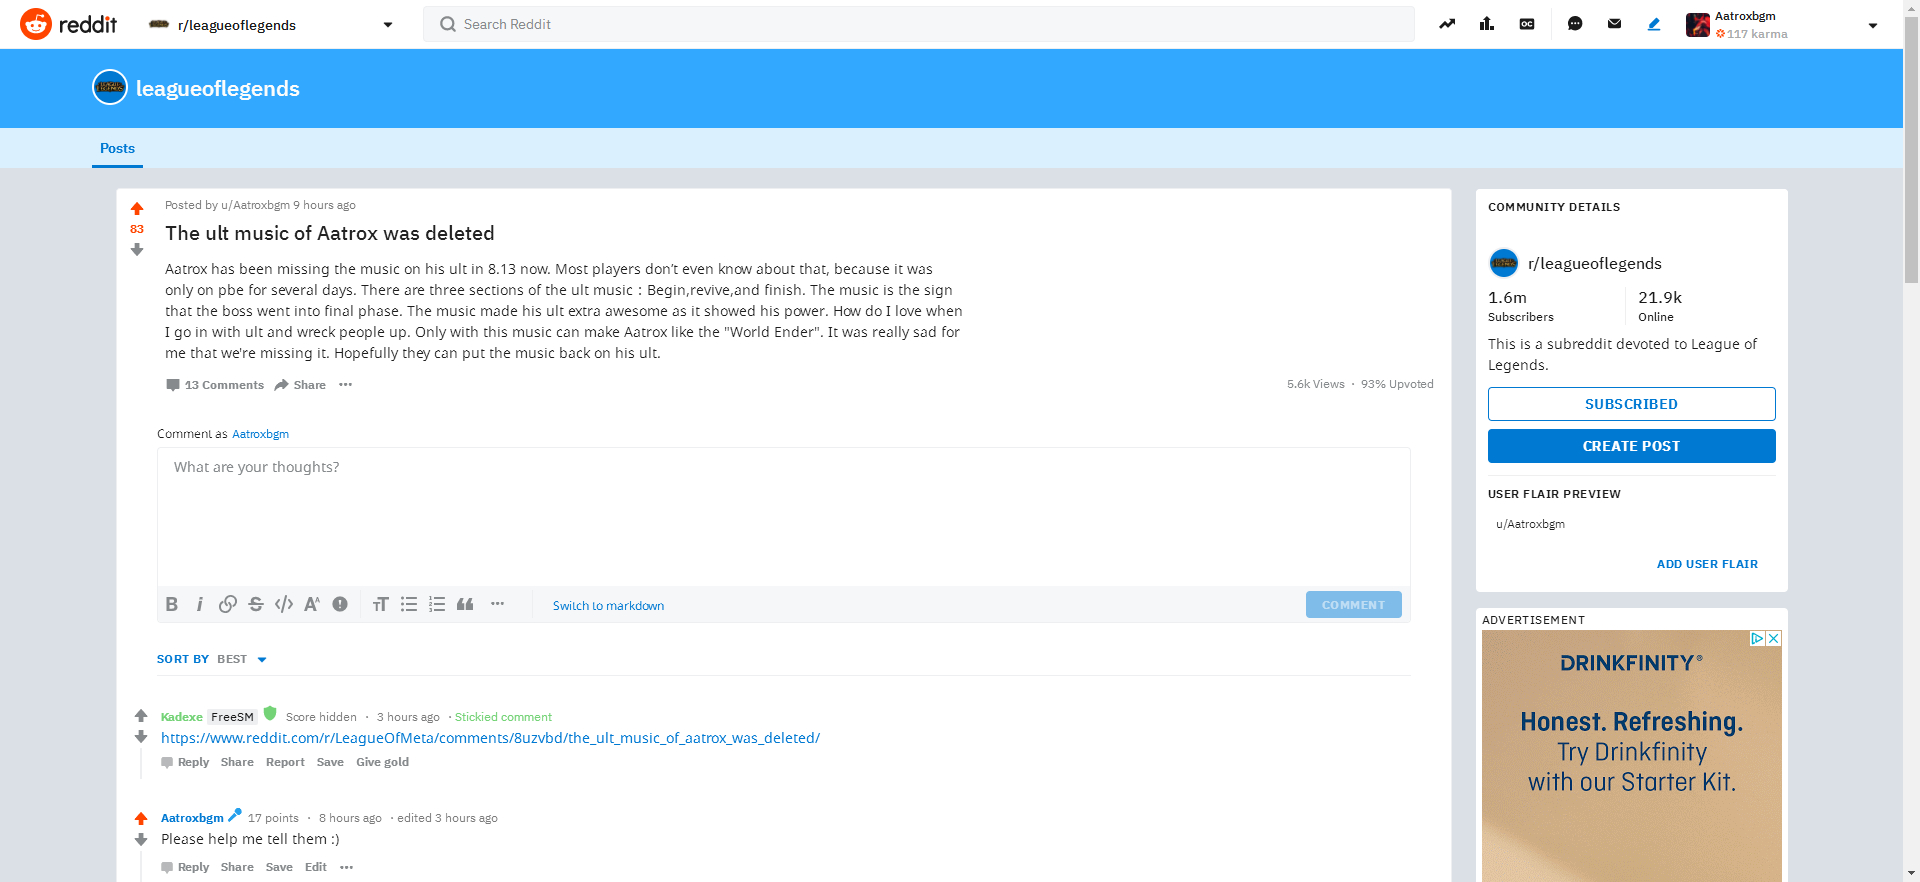Screen dimensions: 1920x882
Task: Share Aatroxbgm's comment
Action: point(237,867)
